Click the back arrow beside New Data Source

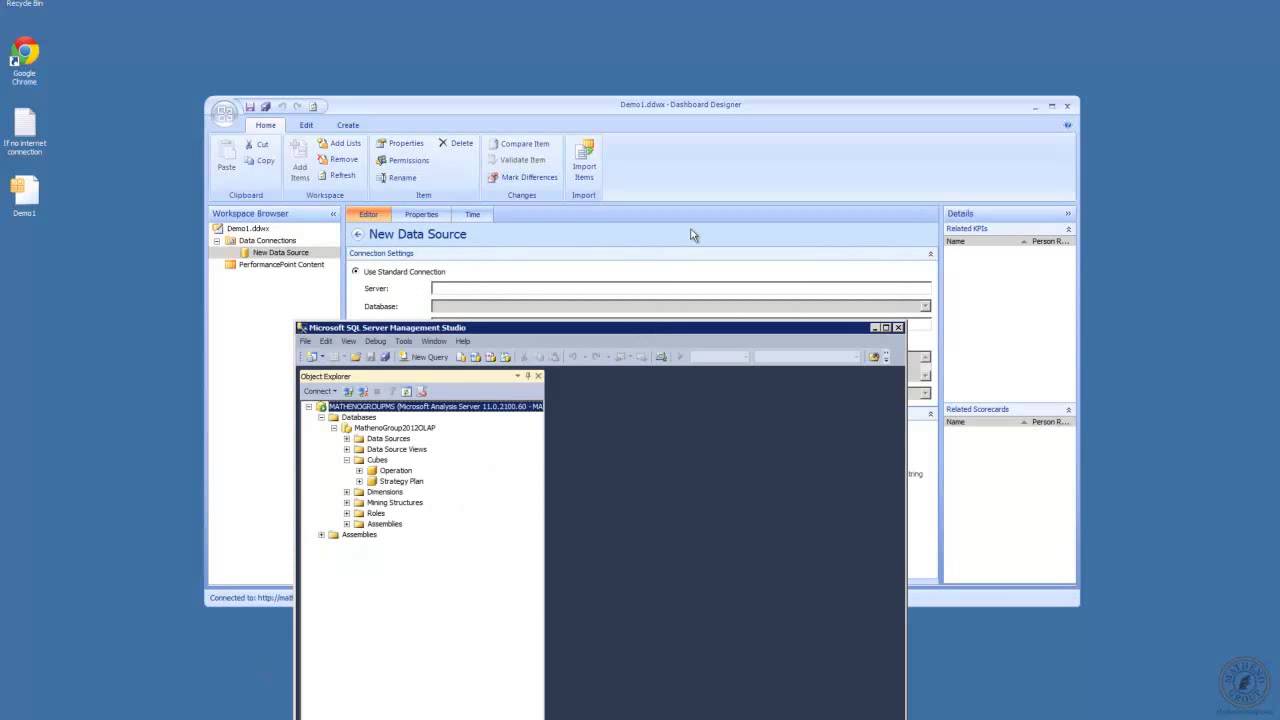[x=357, y=234]
